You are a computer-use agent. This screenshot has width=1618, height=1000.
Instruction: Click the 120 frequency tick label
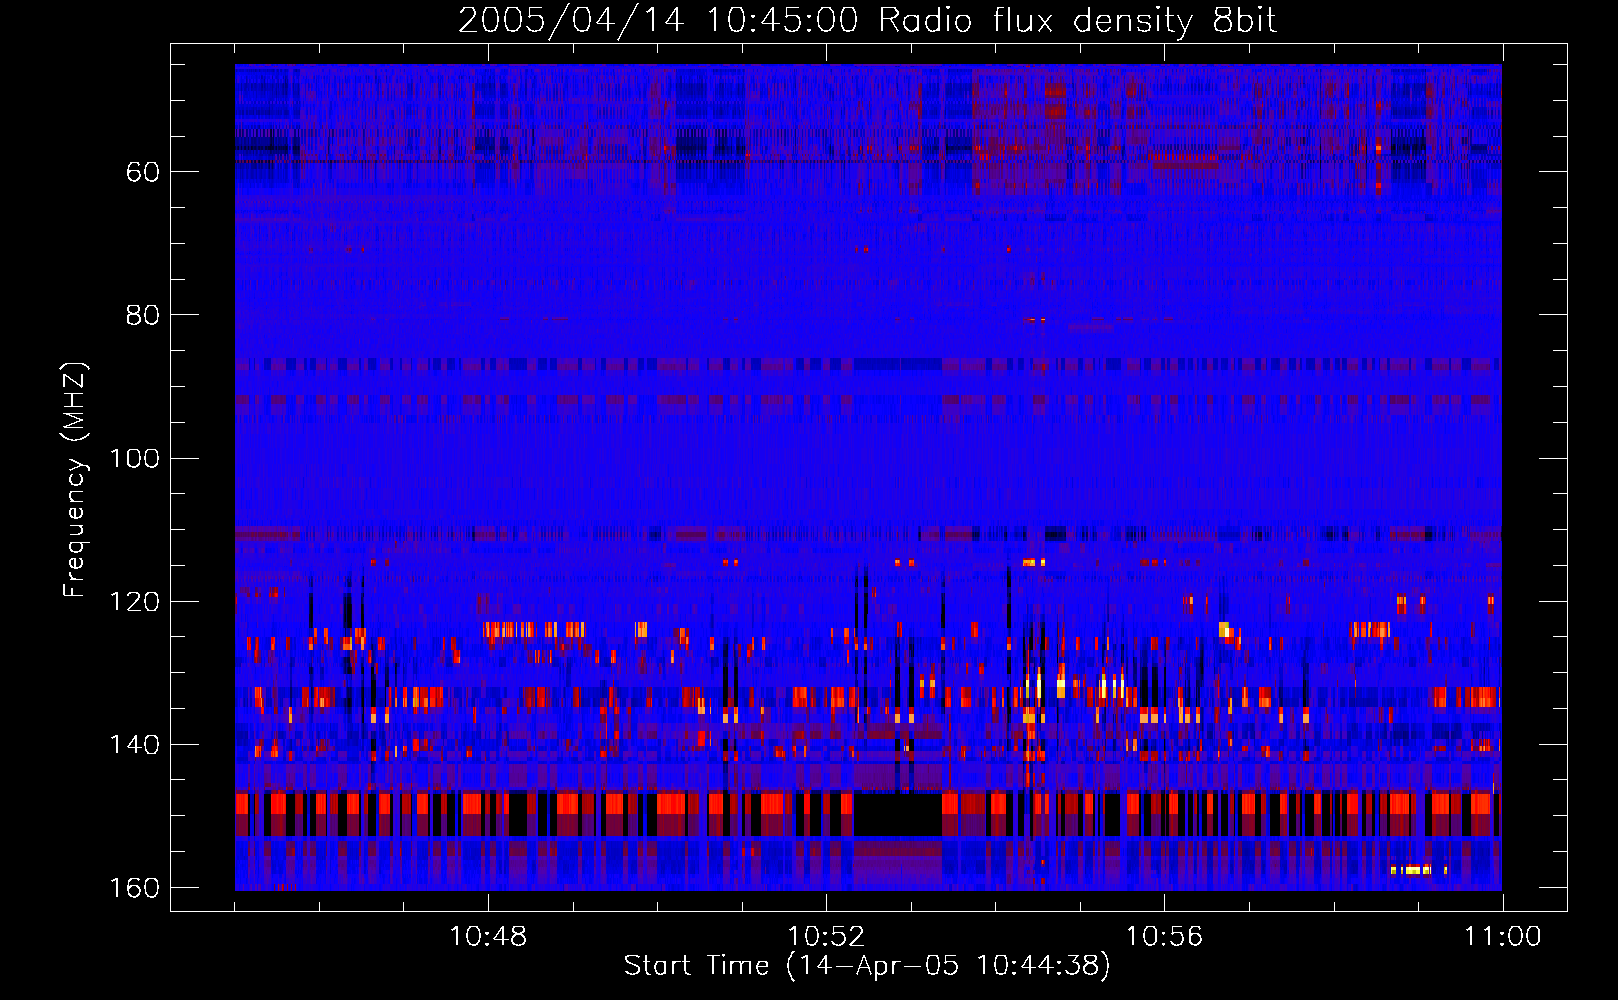coord(134,602)
